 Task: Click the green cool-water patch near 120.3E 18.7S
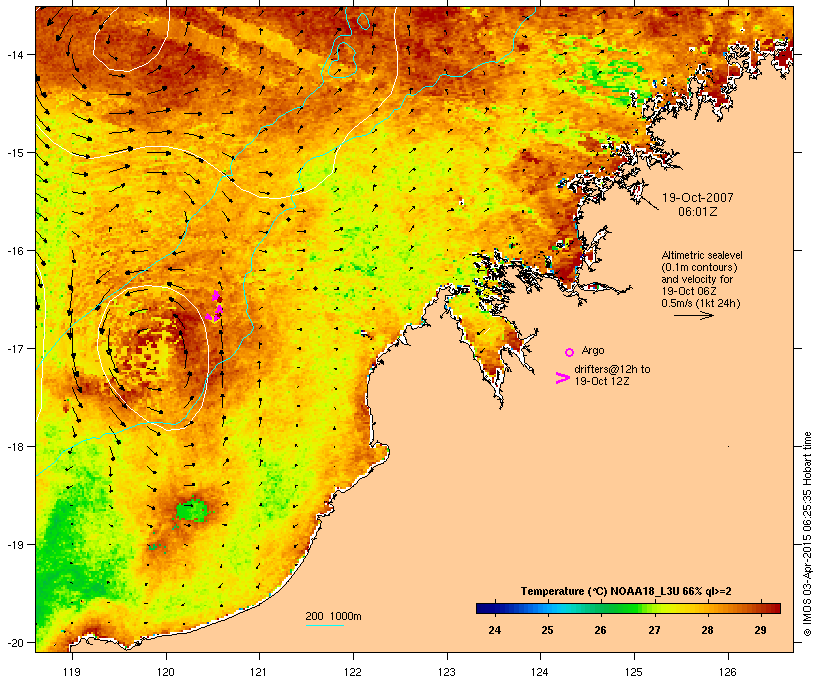click(x=191, y=511)
